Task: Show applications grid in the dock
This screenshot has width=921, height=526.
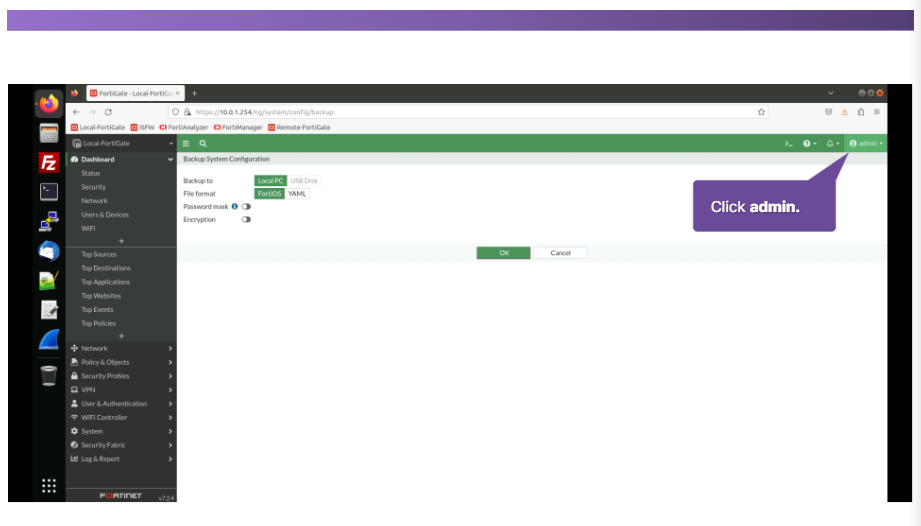Action: 49,485
